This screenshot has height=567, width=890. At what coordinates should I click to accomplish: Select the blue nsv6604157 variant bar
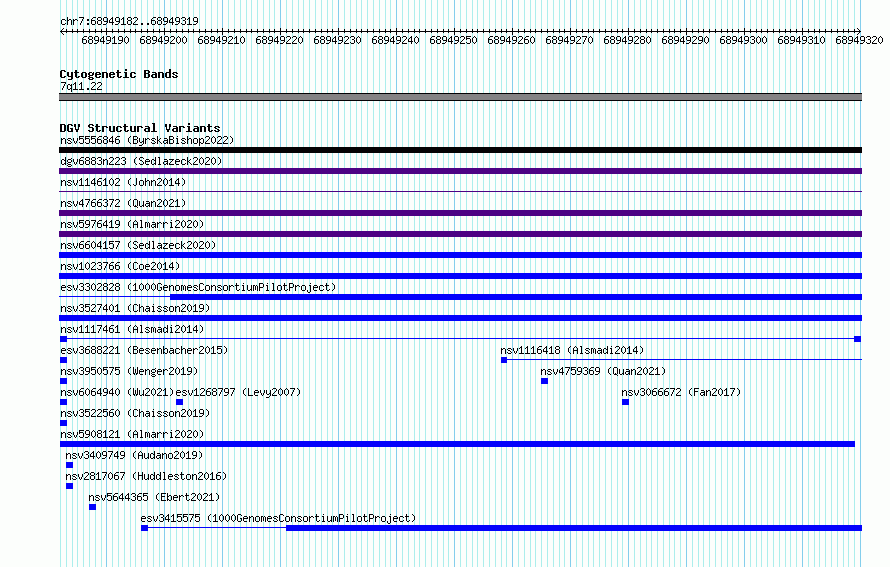pos(460,255)
